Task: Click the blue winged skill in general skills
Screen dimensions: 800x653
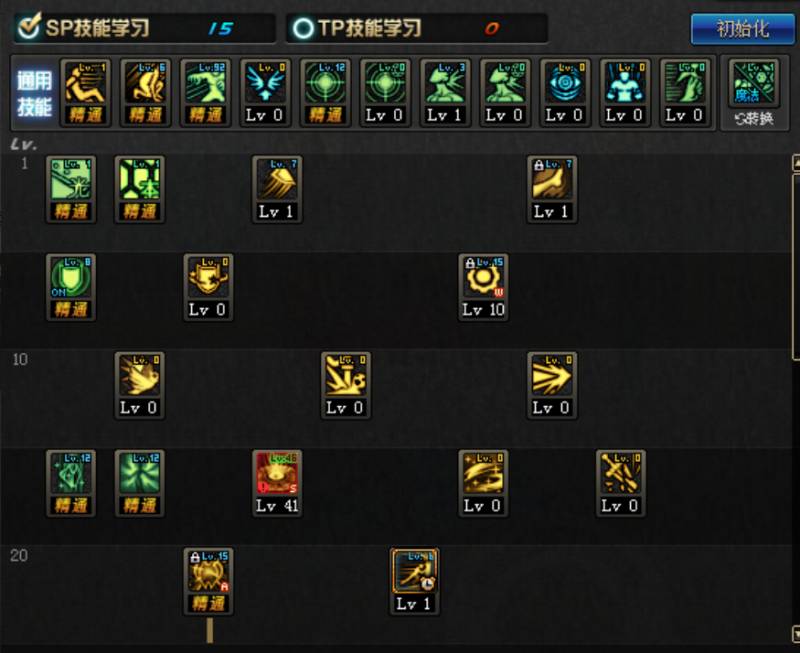Action: point(265,92)
